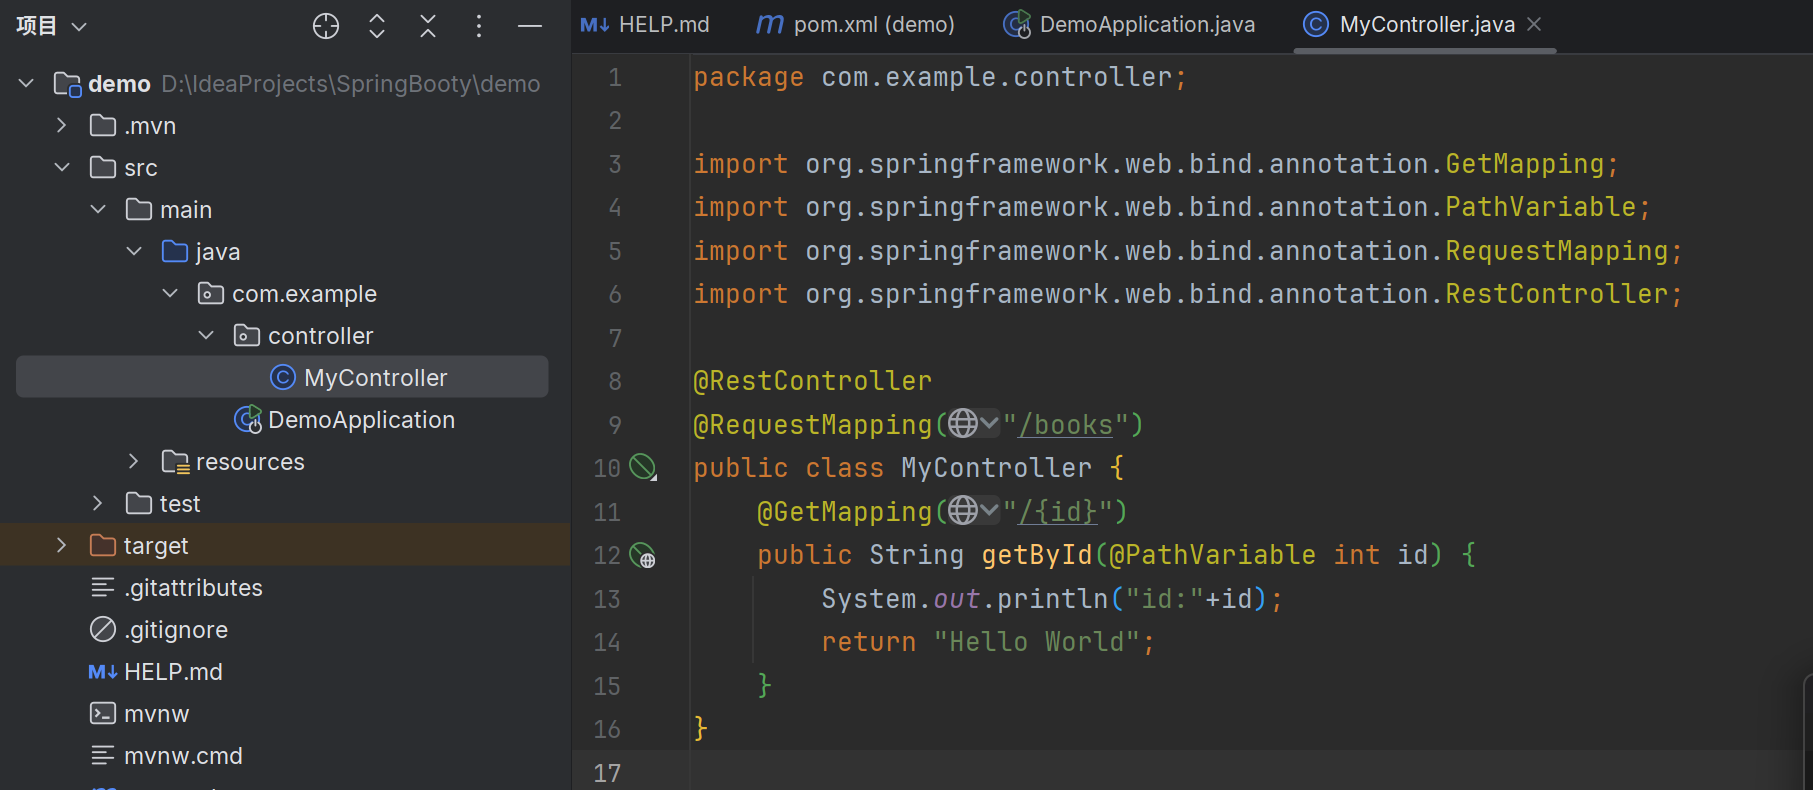
Task: Click the class icon on DemoApplication.java tab
Action: (1017, 25)
